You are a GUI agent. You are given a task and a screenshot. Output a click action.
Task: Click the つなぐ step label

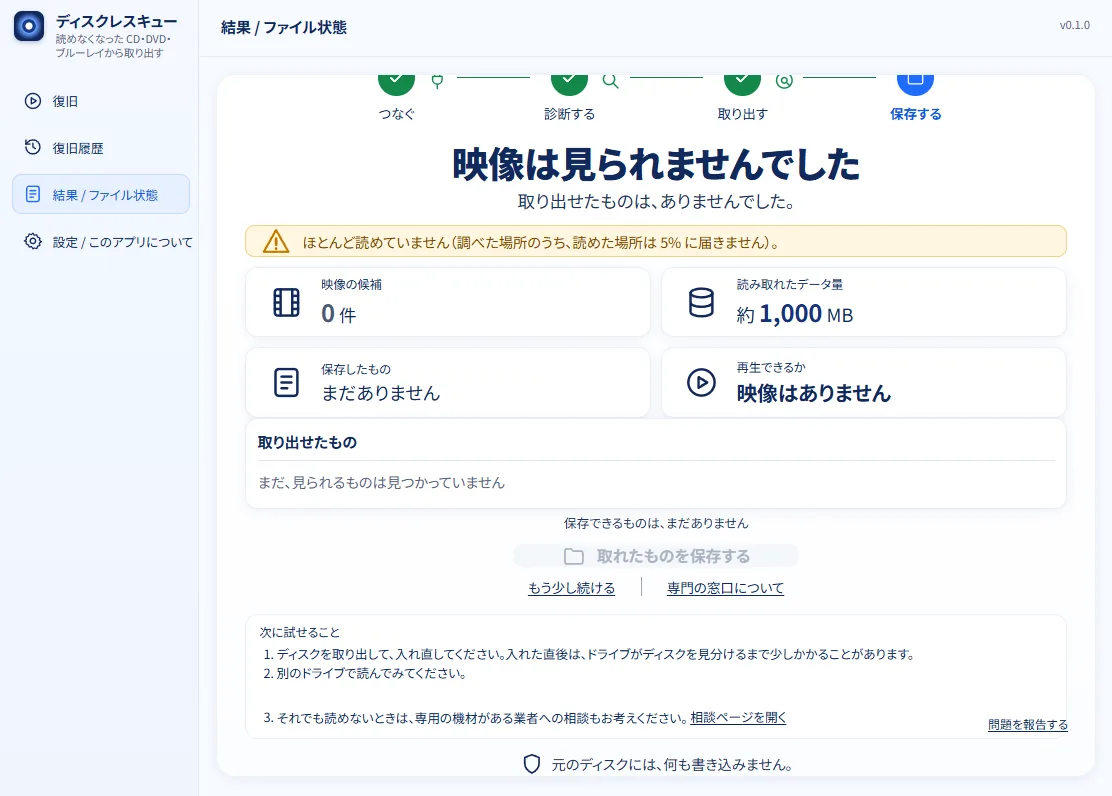coord(396,114)
